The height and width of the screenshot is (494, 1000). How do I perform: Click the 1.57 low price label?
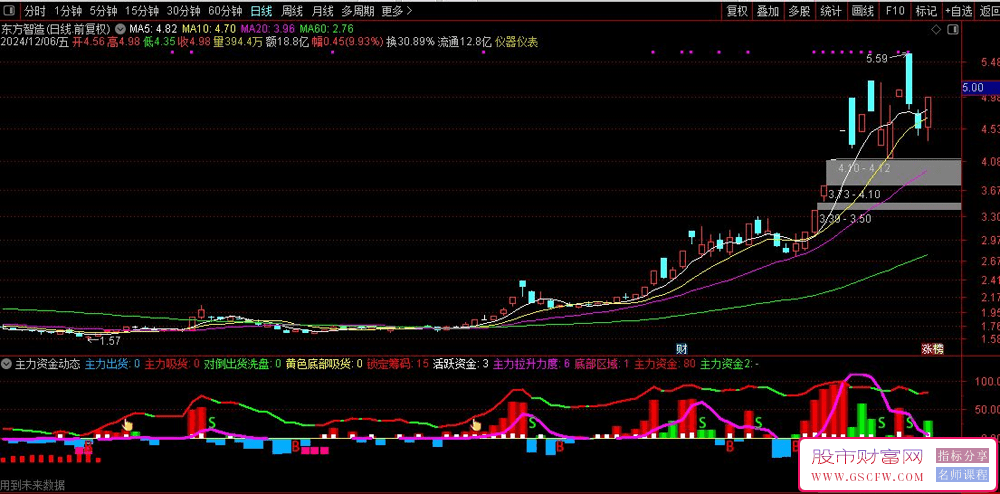pyautogui.click(x=110, y=340)
